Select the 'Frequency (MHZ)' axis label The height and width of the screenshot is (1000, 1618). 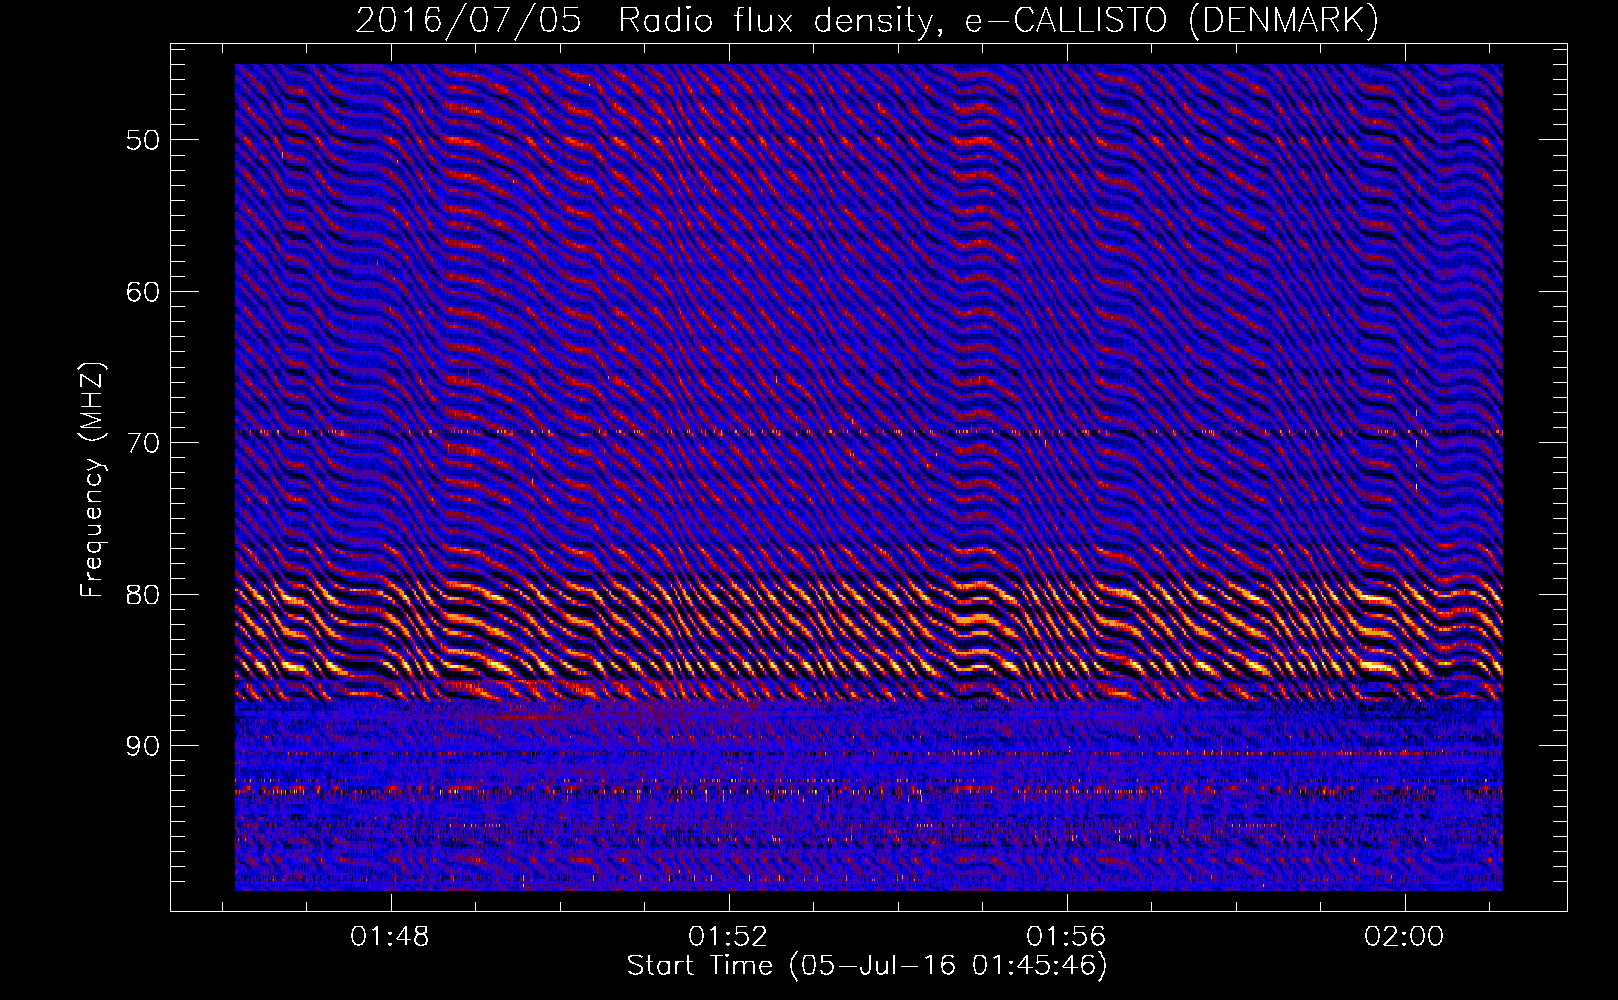(92, 480)
